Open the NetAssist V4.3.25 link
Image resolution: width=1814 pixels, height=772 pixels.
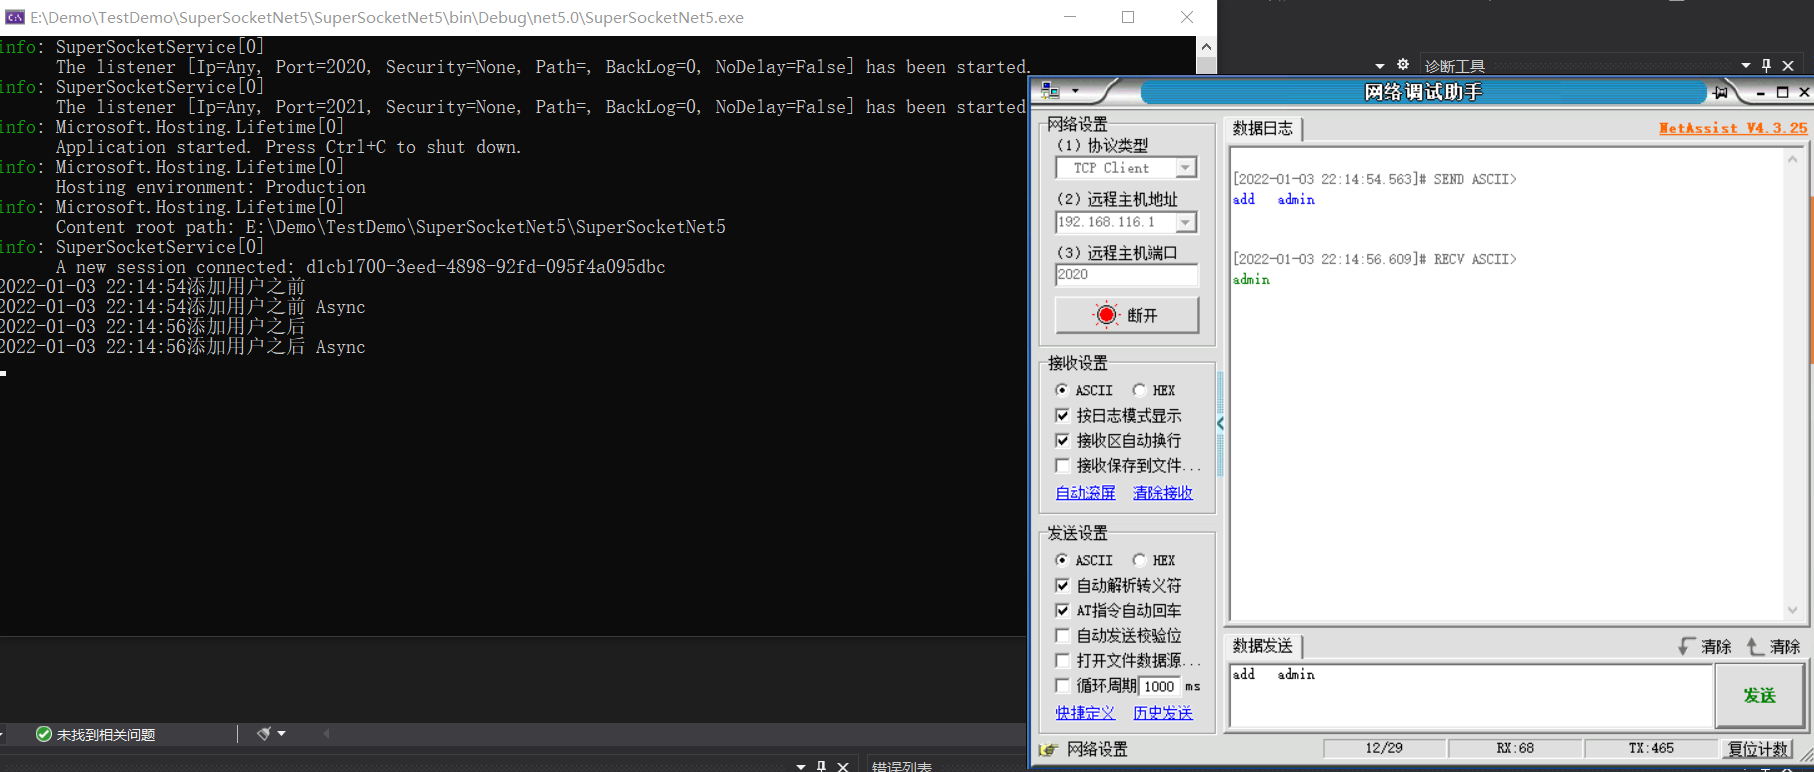pos(1733,128)
